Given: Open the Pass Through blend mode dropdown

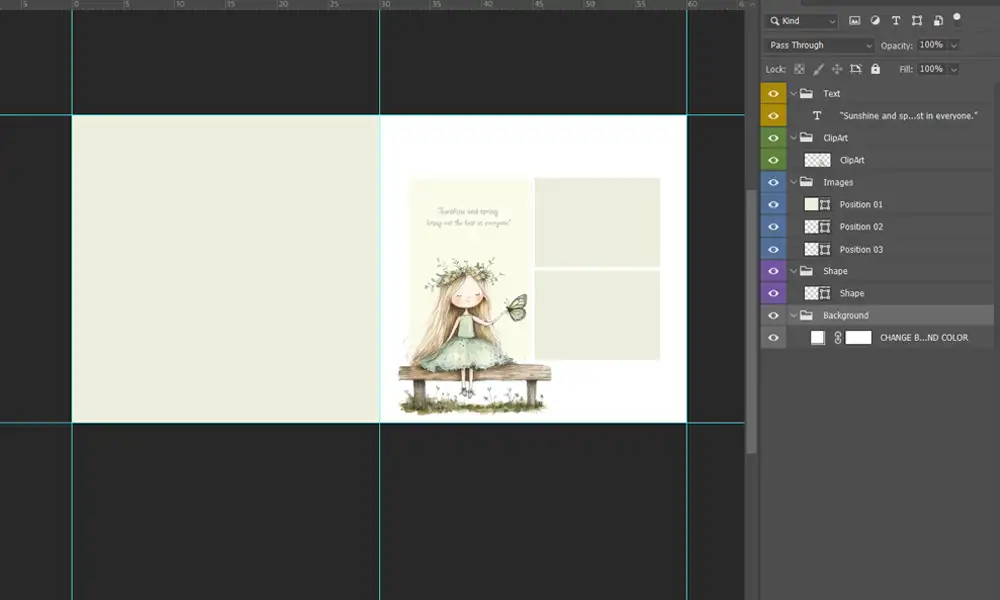Looking at the screenshot, I should 820,45.
